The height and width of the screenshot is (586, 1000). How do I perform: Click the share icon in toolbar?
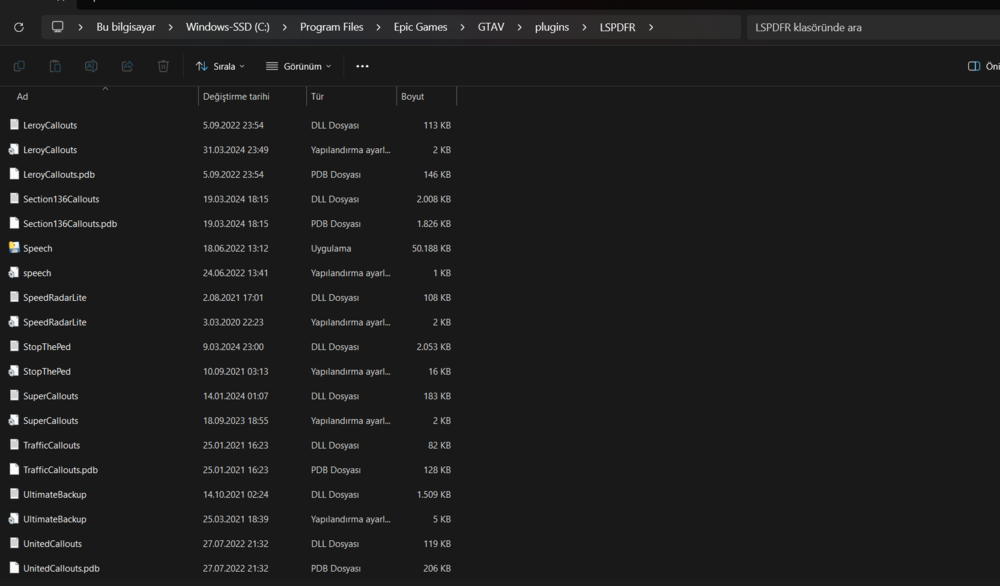point(128,66)
